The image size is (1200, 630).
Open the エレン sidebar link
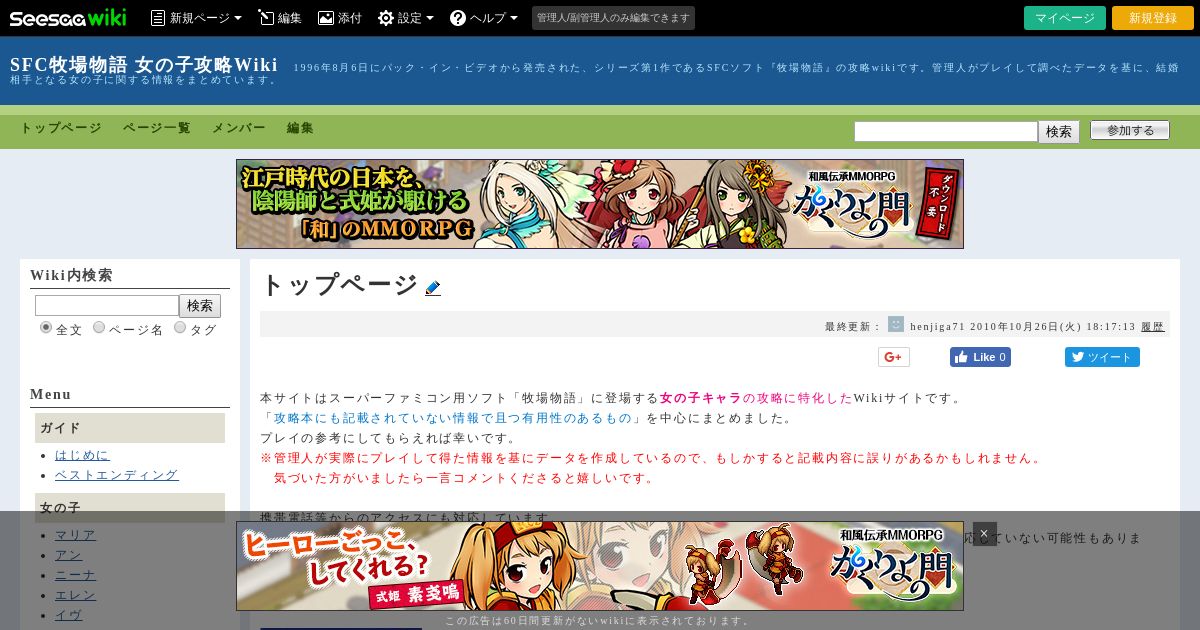[x=76, y=595]
